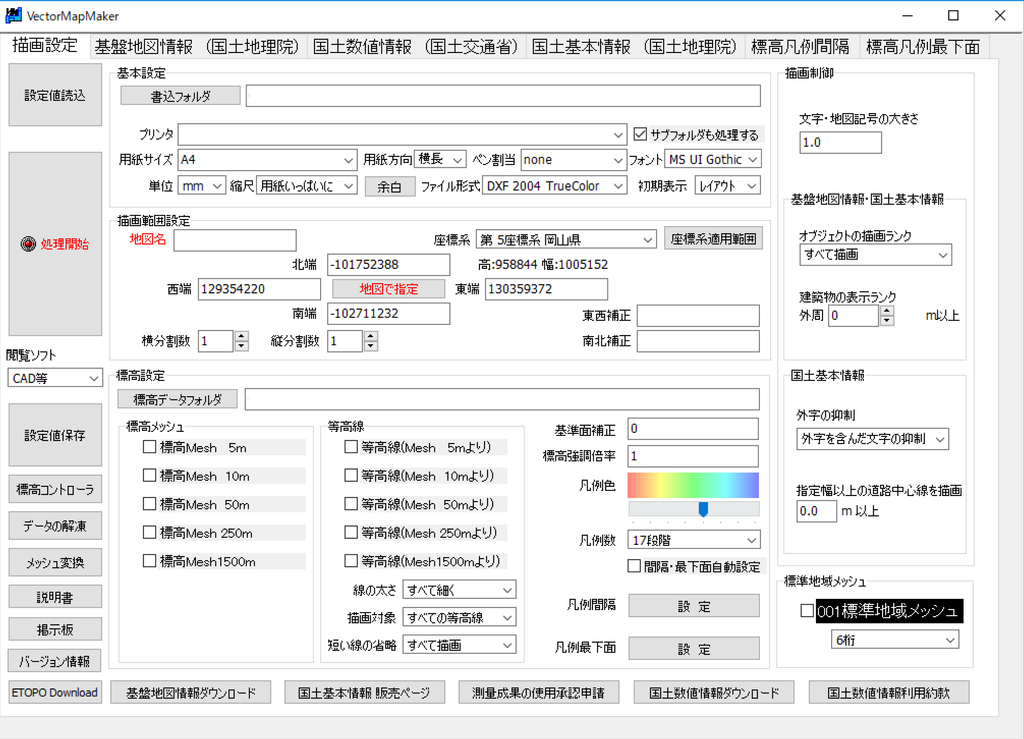Click the ETOPO Download button

pos(54,693)
